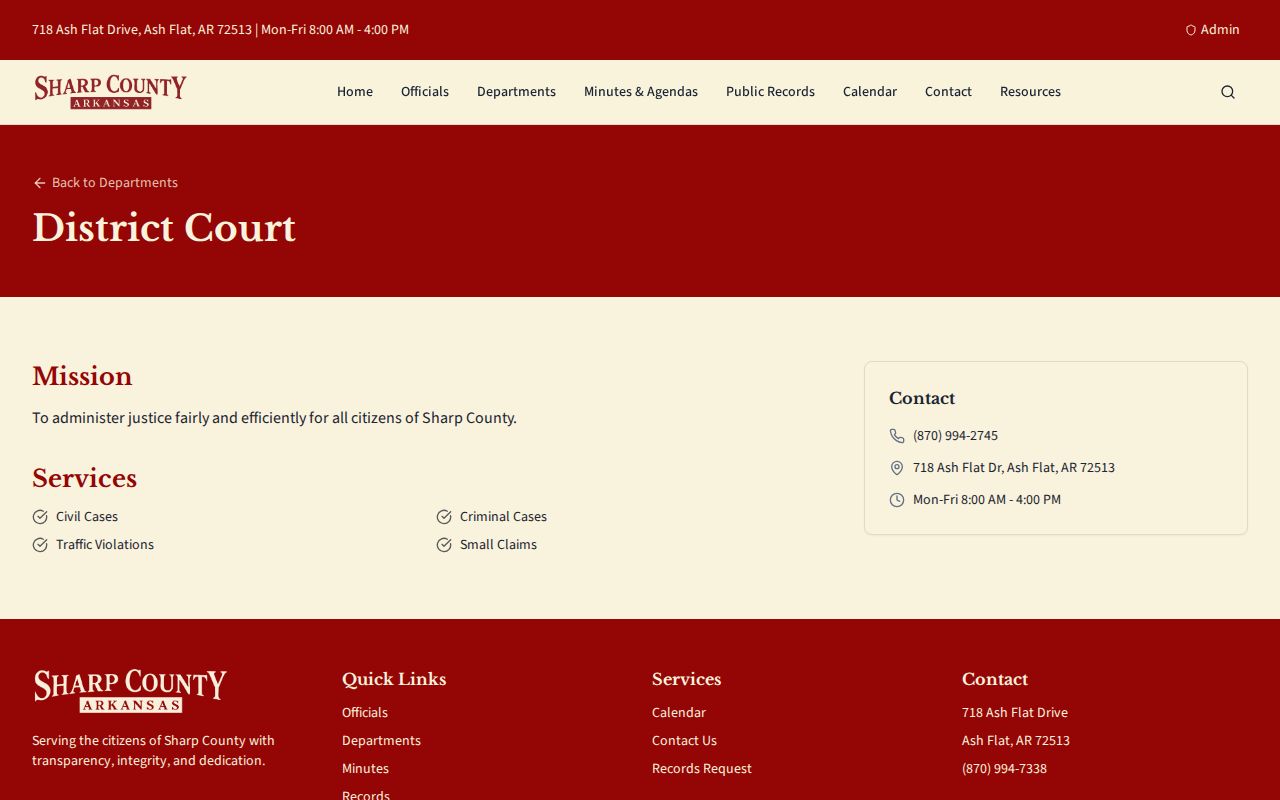Click the phone icon in Contact card
The width and height of the screenshot is (1280, 800).
(x=897, y=436)
